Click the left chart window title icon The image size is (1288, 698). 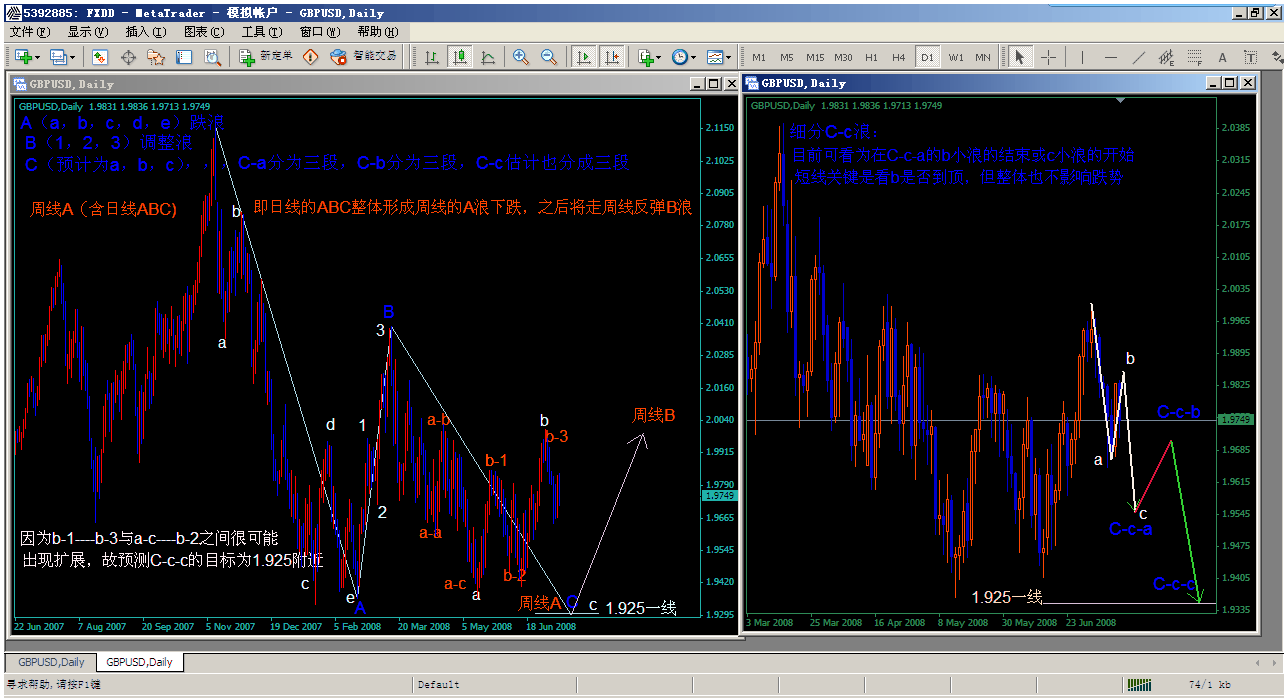pos(19,84)
